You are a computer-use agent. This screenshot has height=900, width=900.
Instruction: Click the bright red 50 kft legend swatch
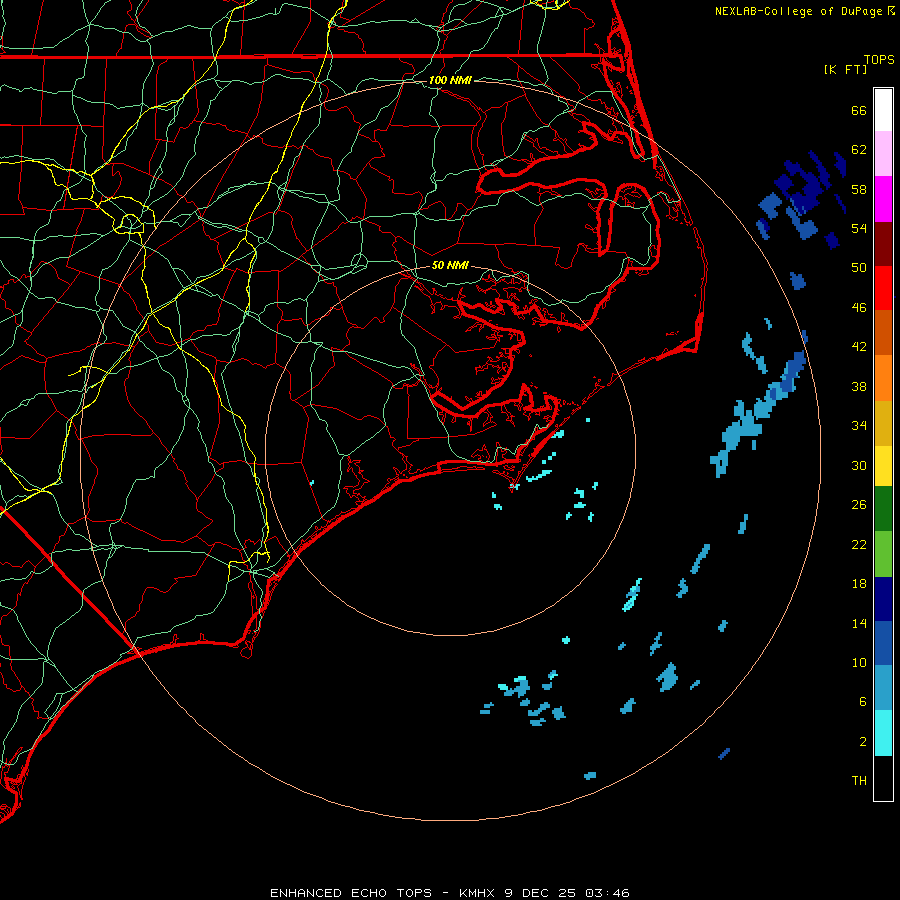883,288
